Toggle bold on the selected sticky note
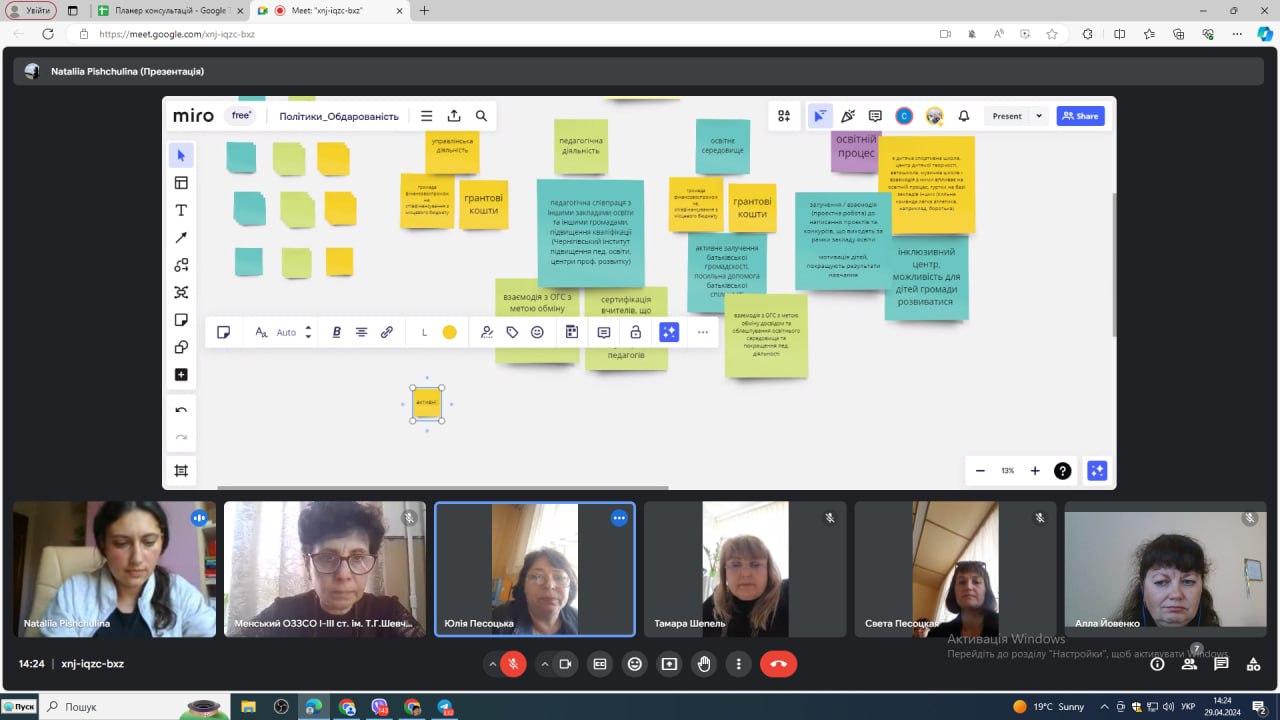Screen dimensions: 1280x720 coord(336,332)
